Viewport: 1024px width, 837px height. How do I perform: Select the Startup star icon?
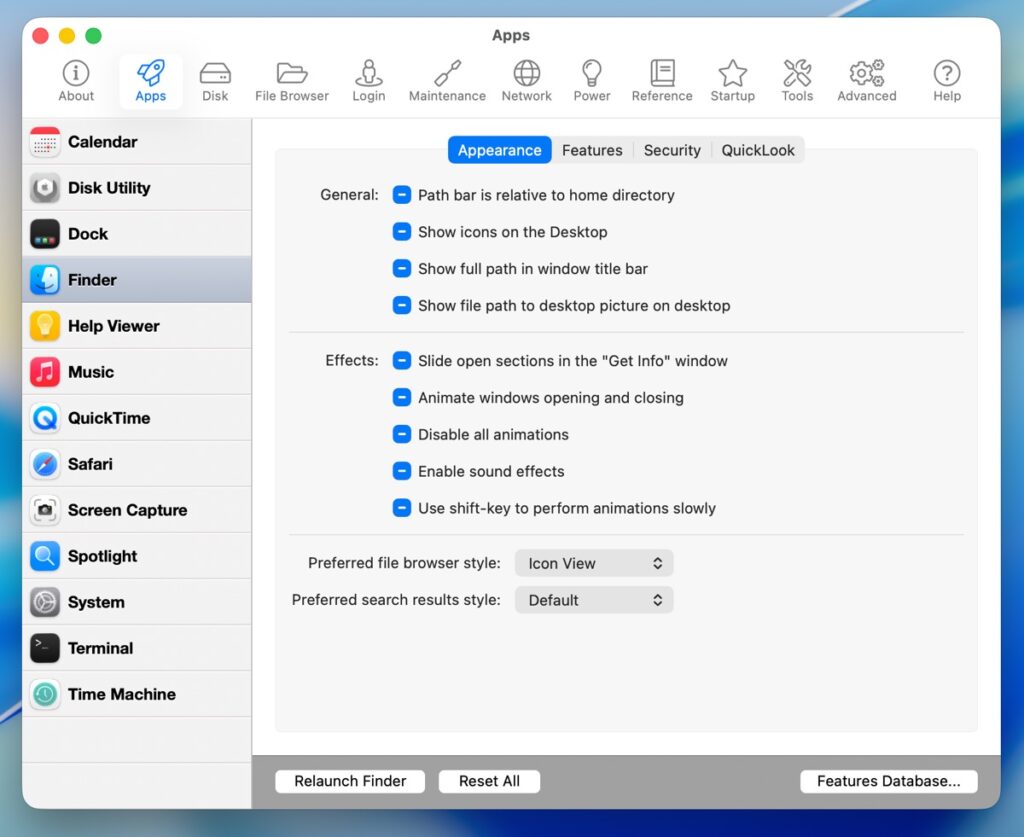point(732,81)
